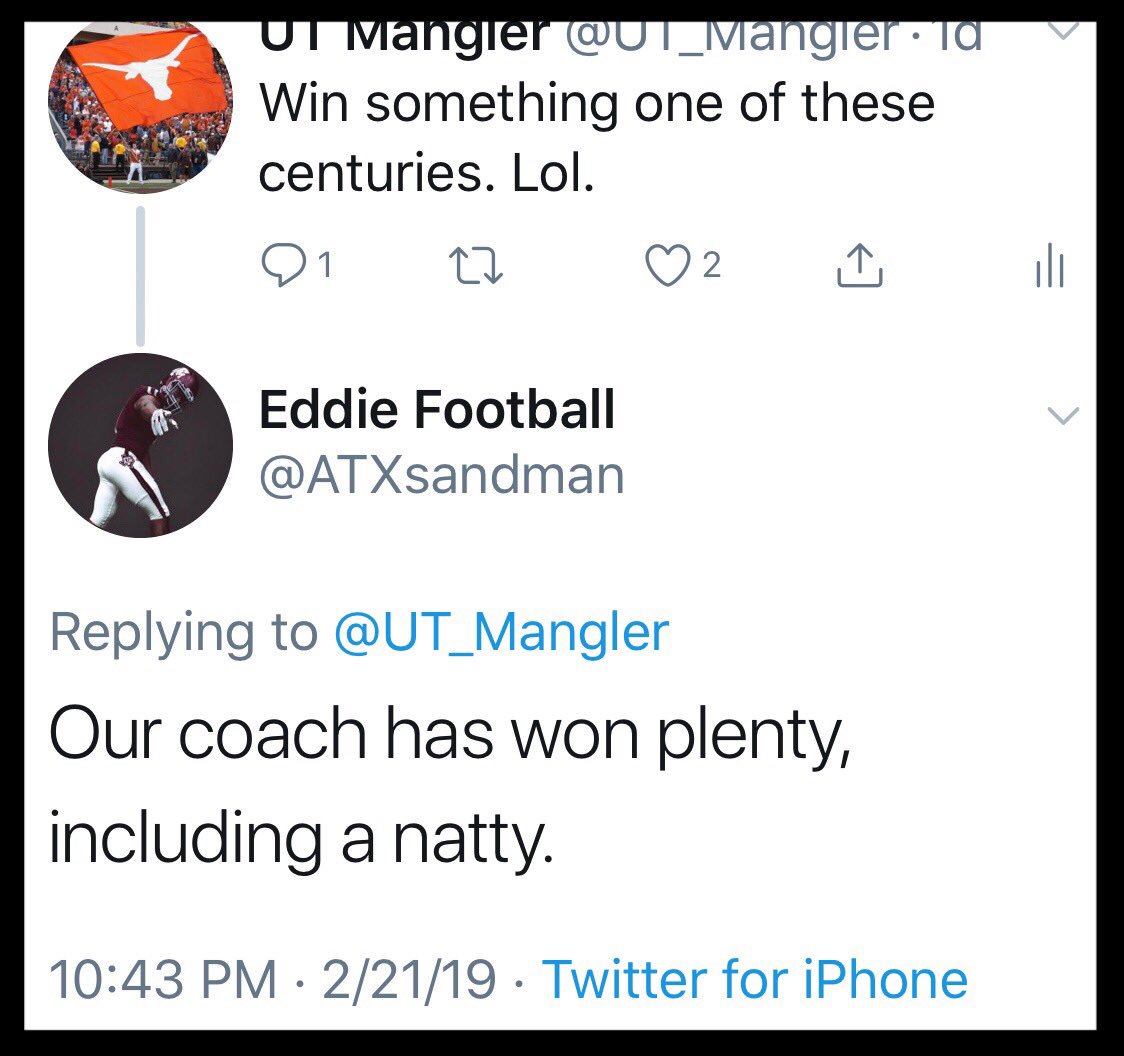
Task: Click the Eddie Football display name
Action: pyautogui.click(x=437, y=410)
